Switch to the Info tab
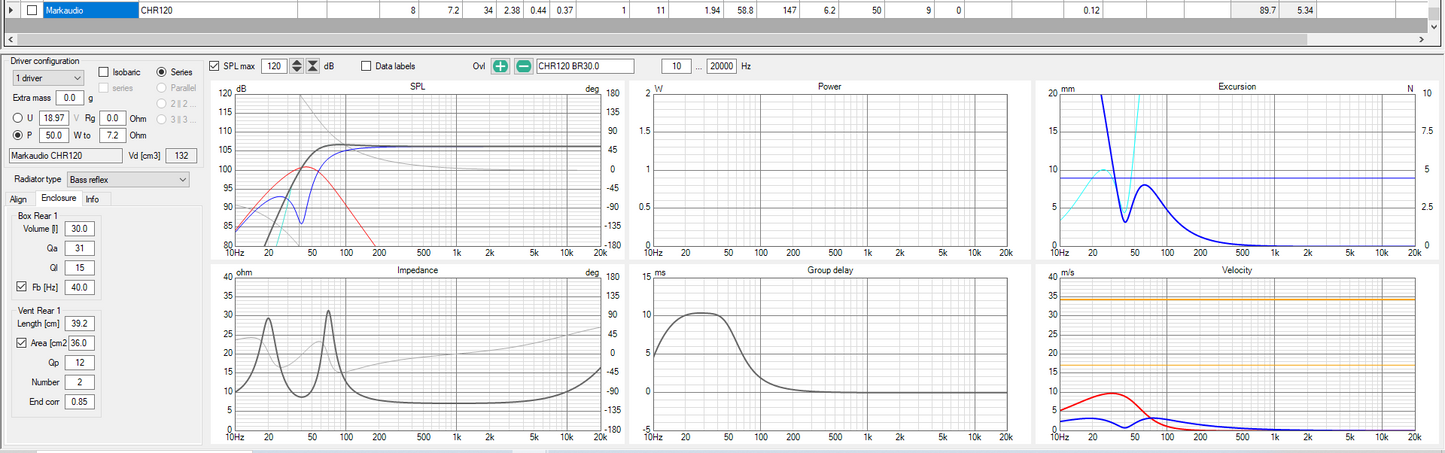1445x453 pixels. (92, 199)
